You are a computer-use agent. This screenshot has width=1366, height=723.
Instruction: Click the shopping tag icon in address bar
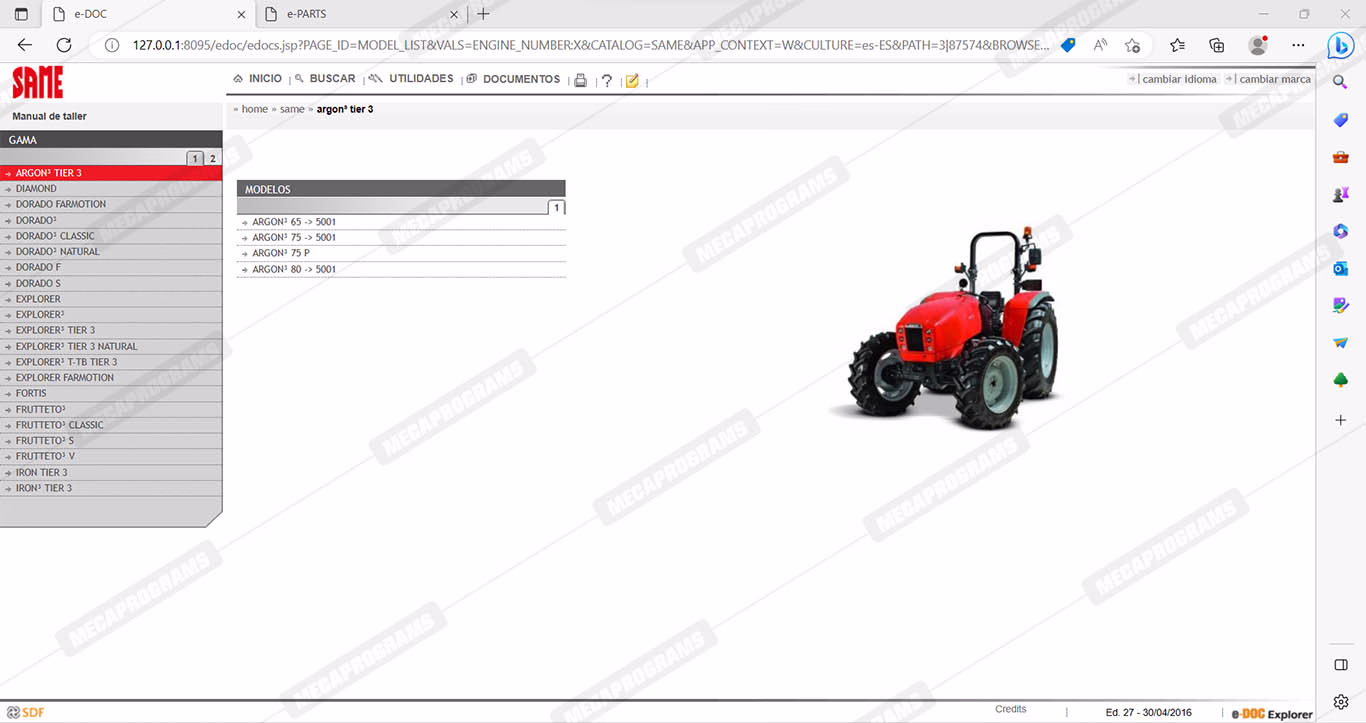pos(1068,45)
